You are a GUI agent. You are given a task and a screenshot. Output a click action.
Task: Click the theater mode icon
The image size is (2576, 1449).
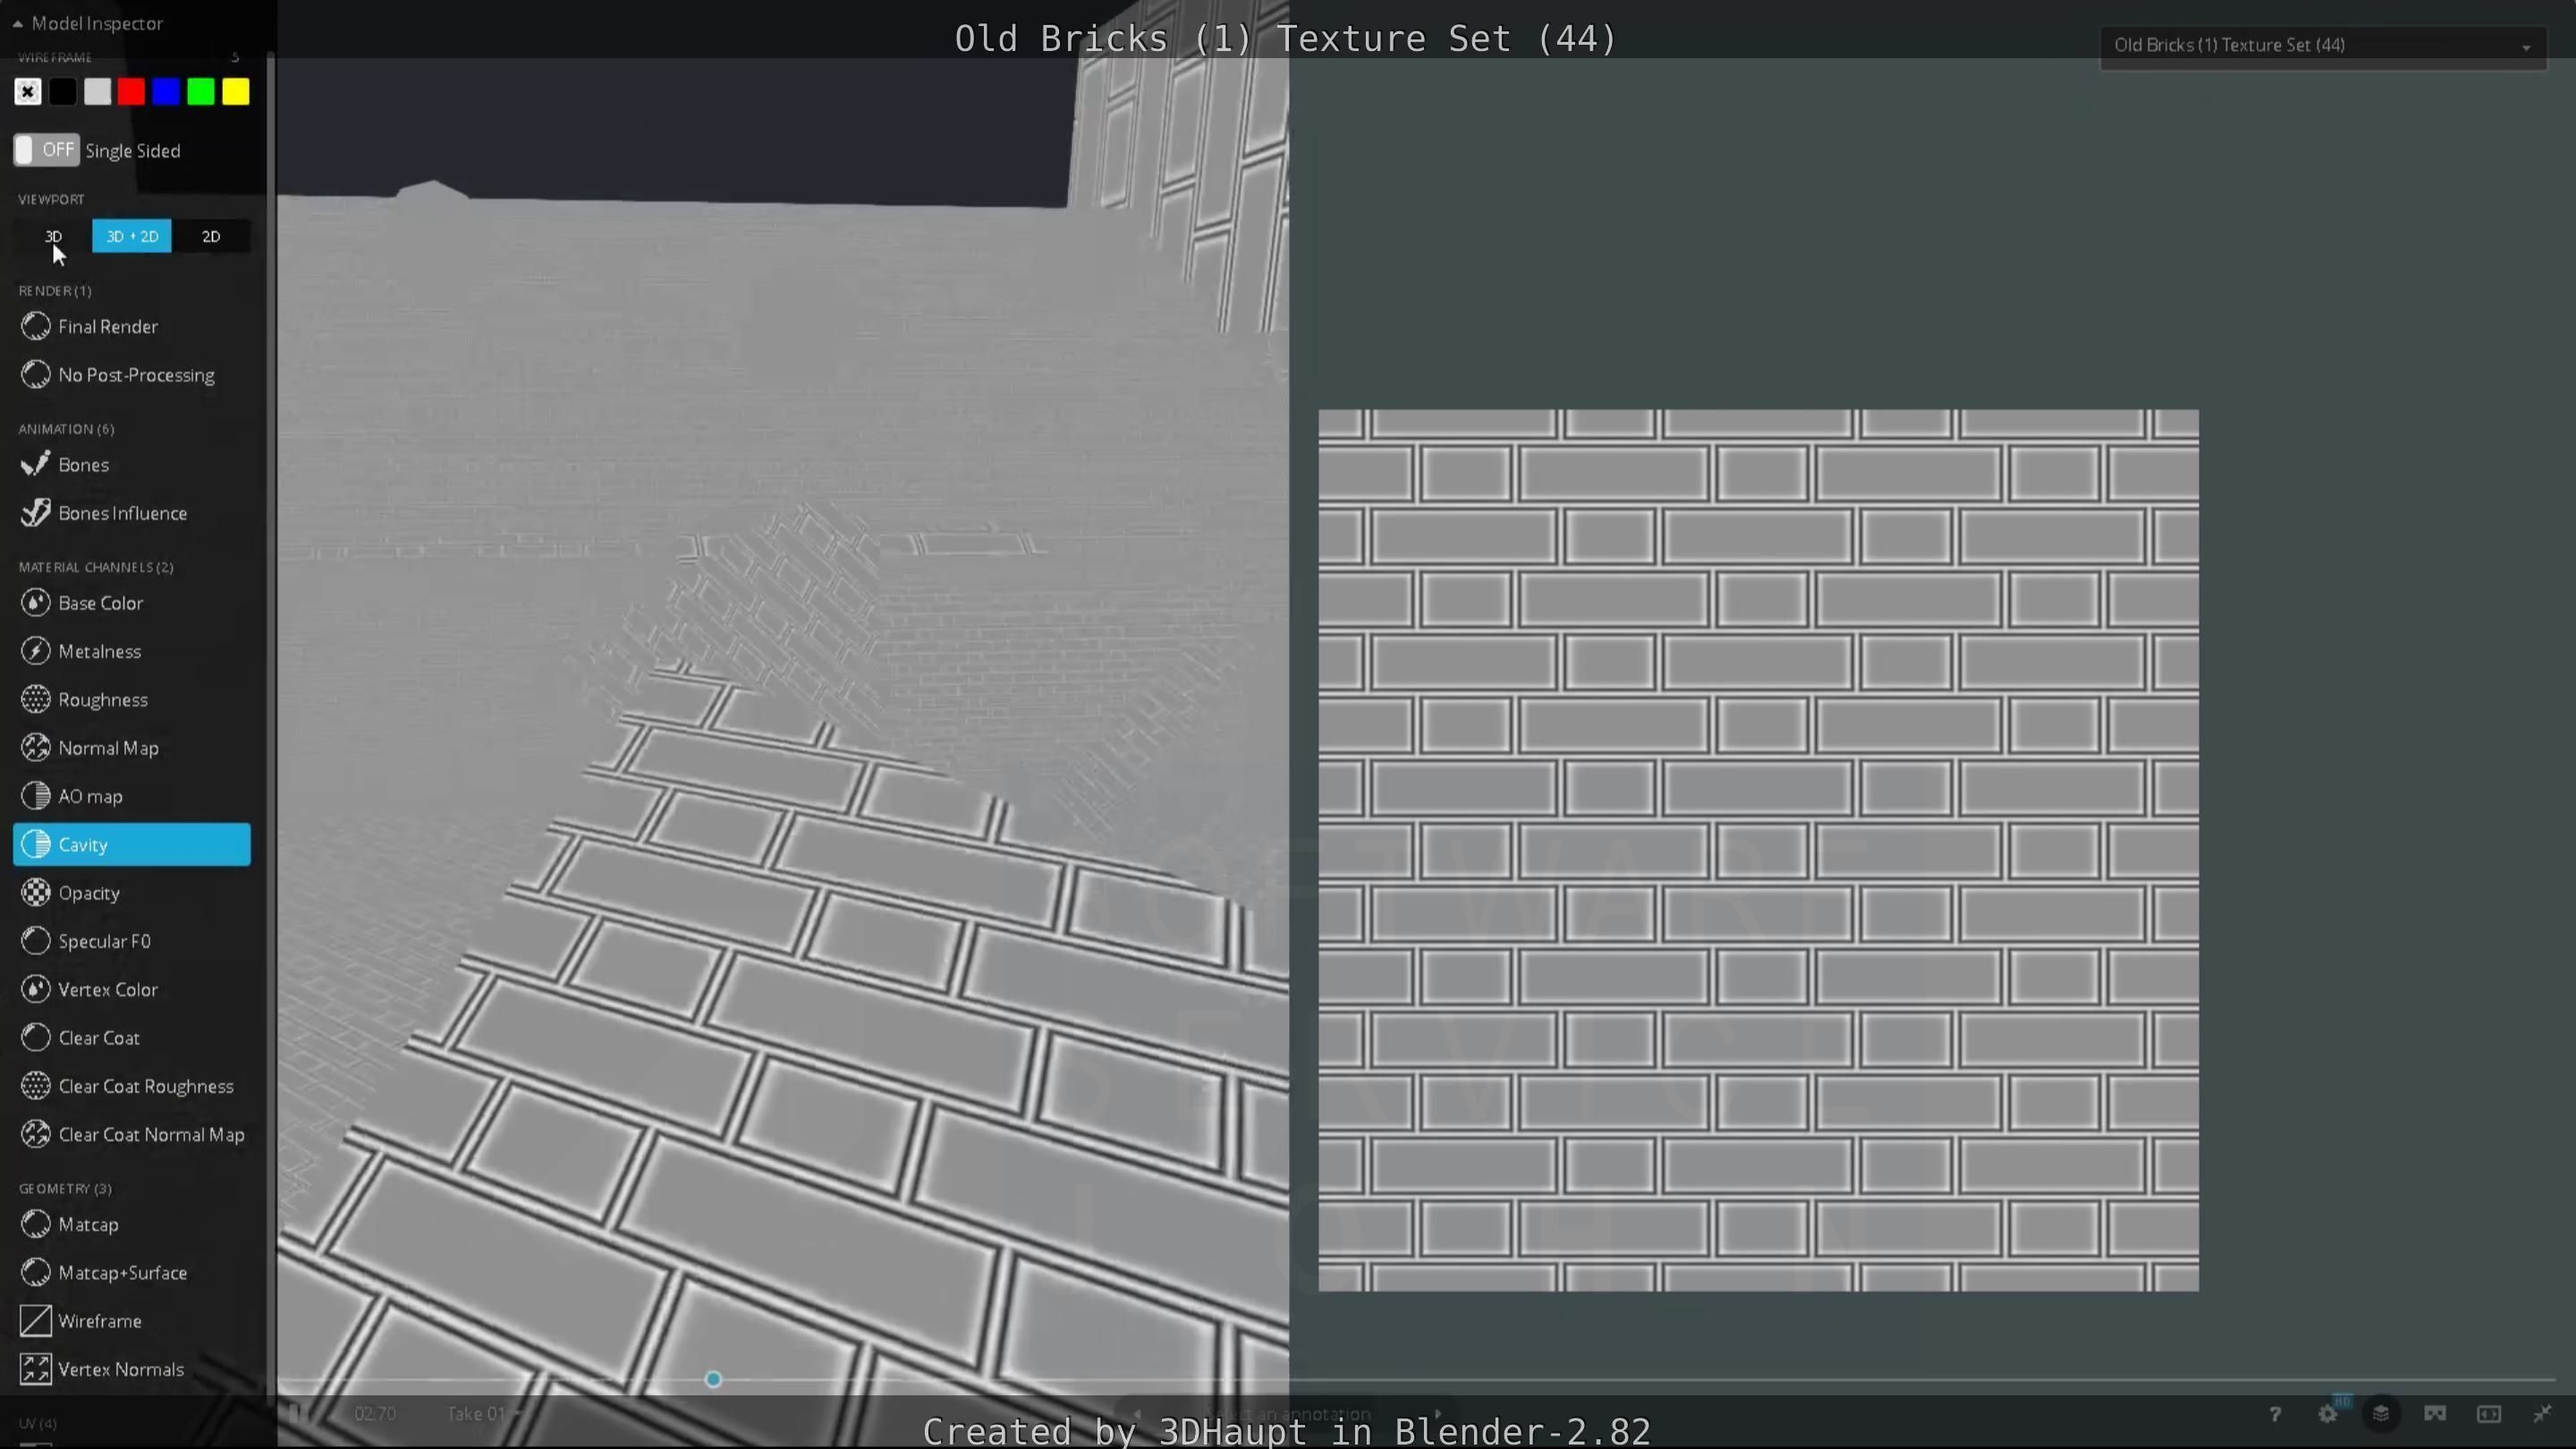click(x=2489, y=1414)
